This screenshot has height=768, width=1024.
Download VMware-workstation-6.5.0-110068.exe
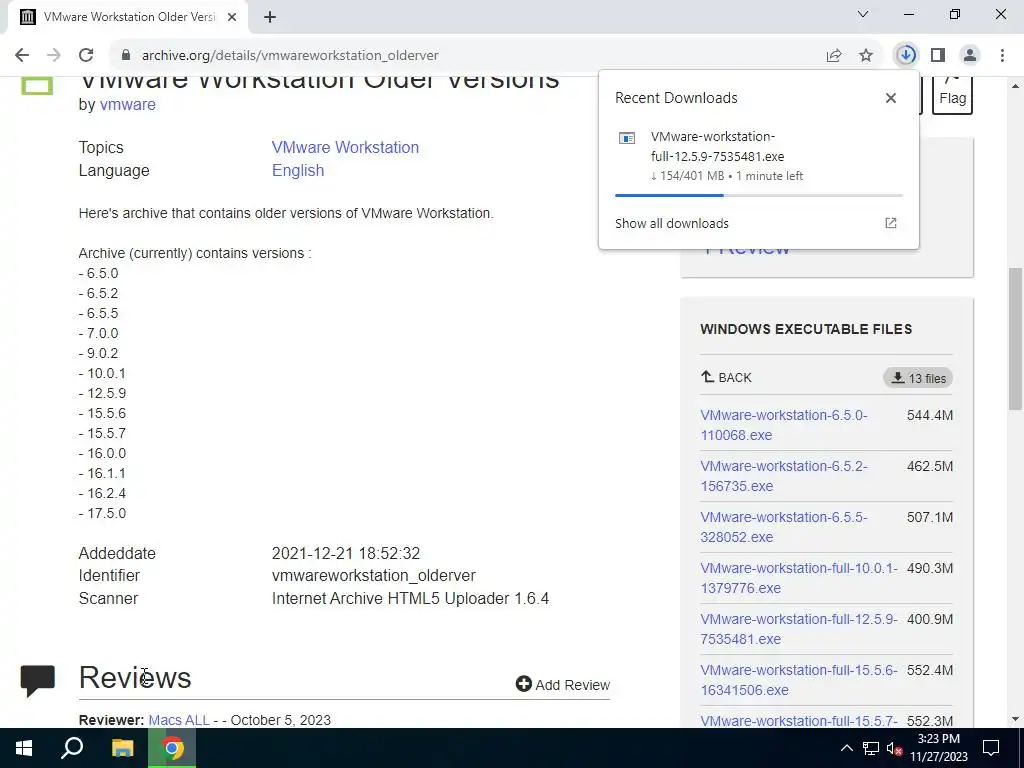pyautogui.click(x=784, y=425)
